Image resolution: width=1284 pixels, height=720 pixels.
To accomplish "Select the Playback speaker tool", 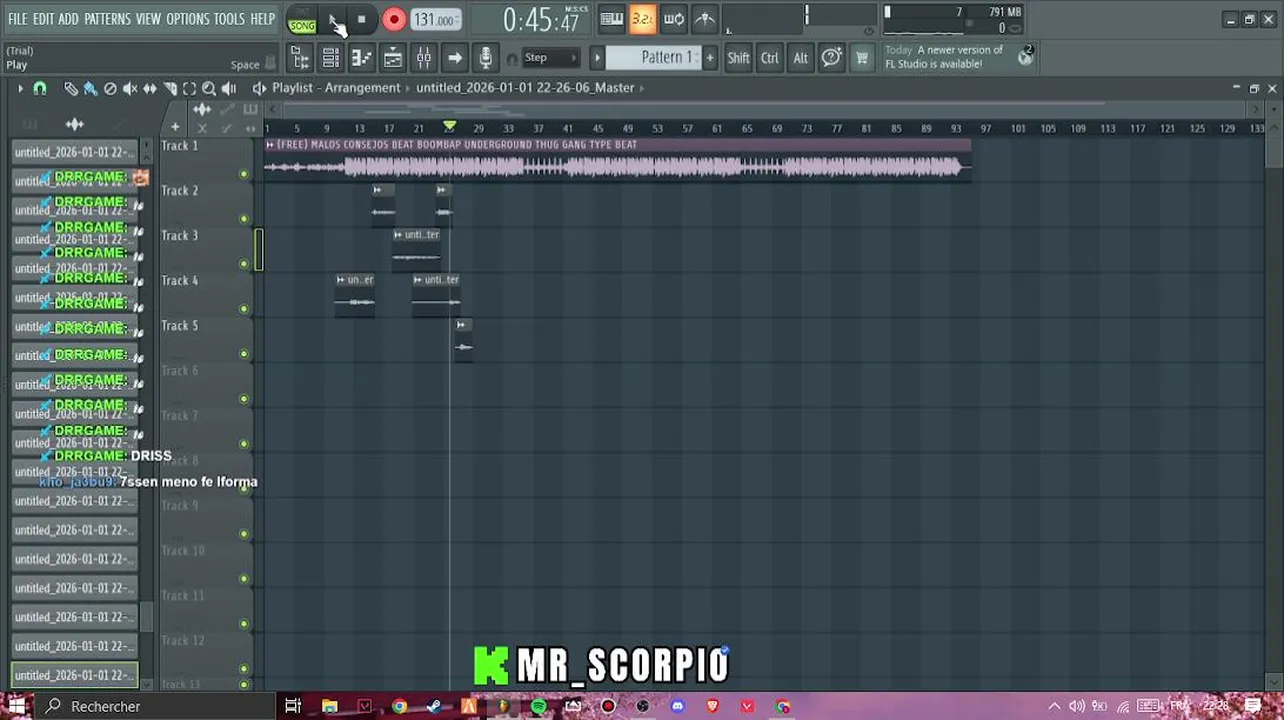I will coord(229,88).
